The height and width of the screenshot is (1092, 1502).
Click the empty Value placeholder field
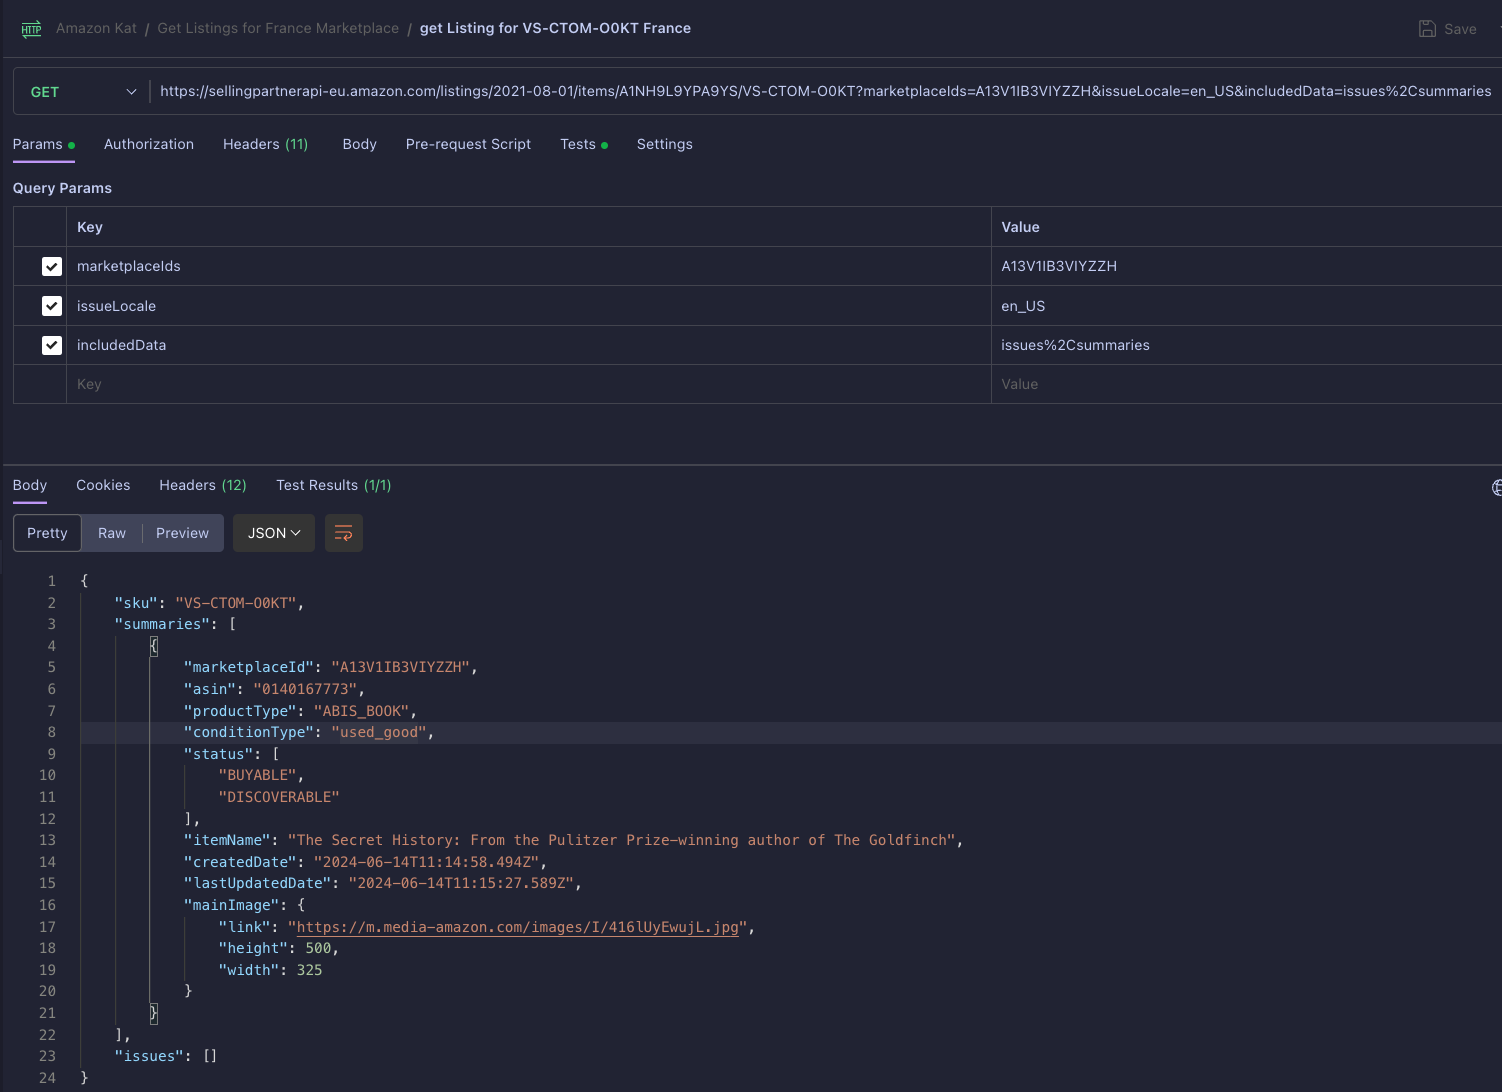pos(1246,384)
